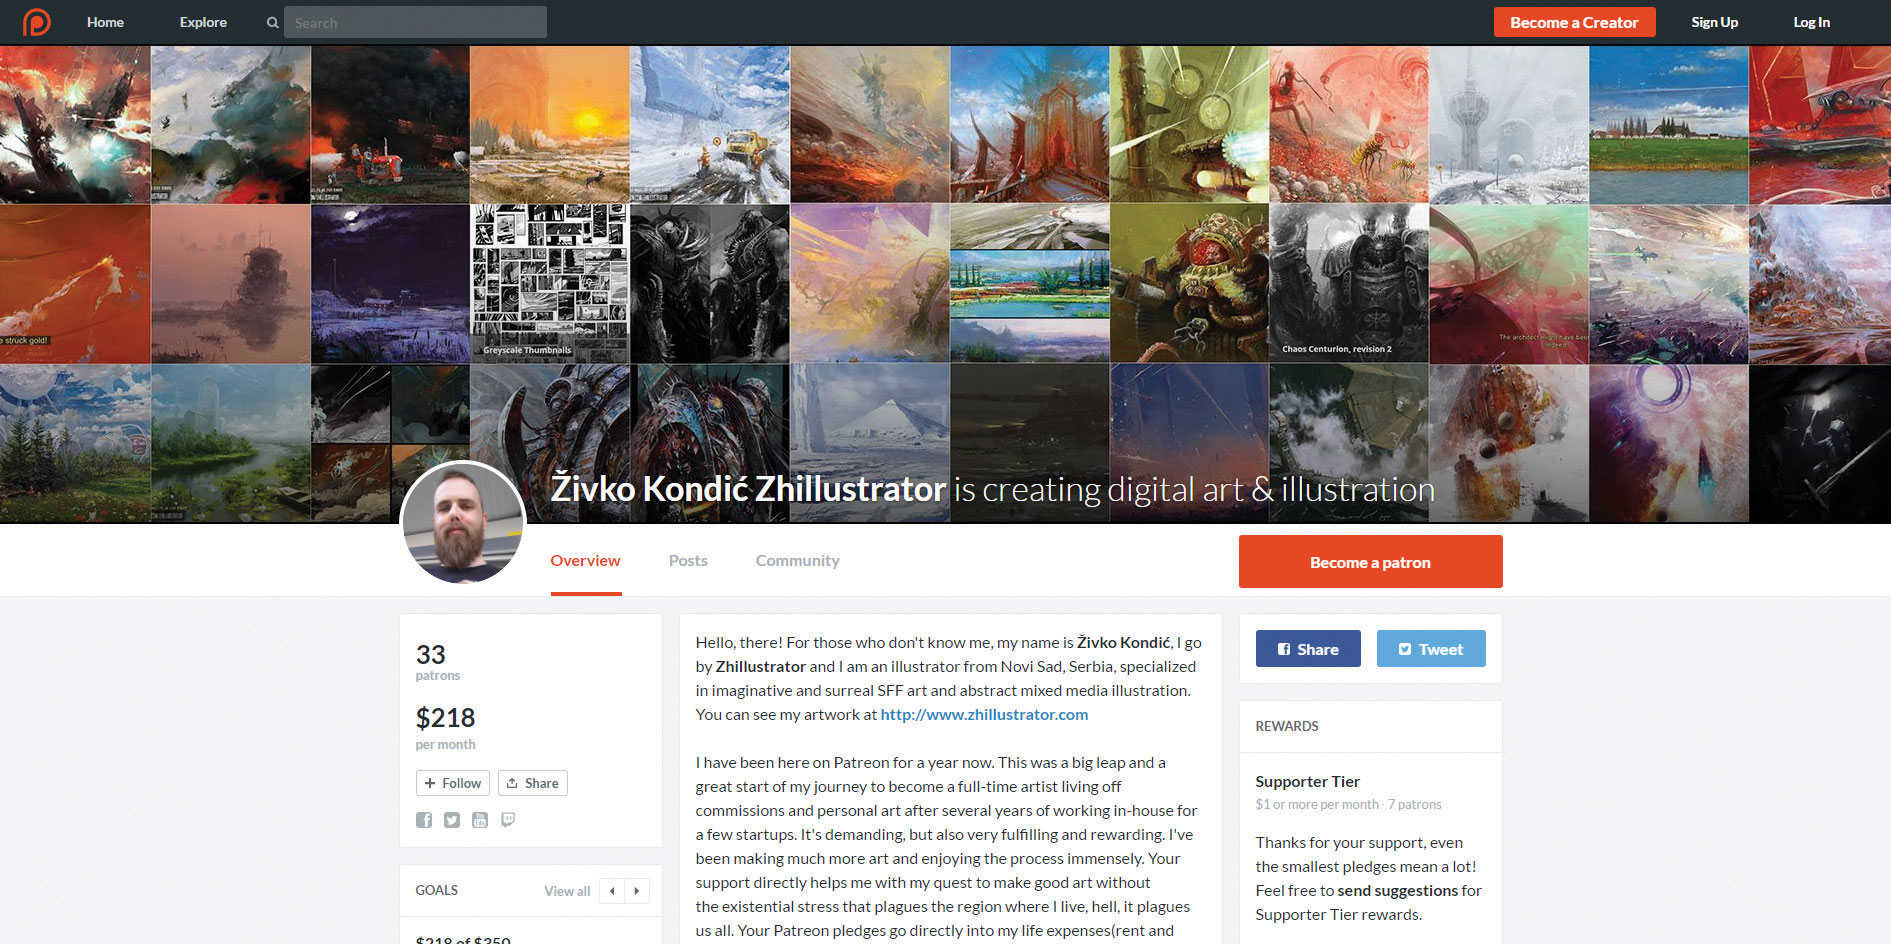Click the search magnifier icon
Screen dimensions: 1891x944
(x=272, y=22)
